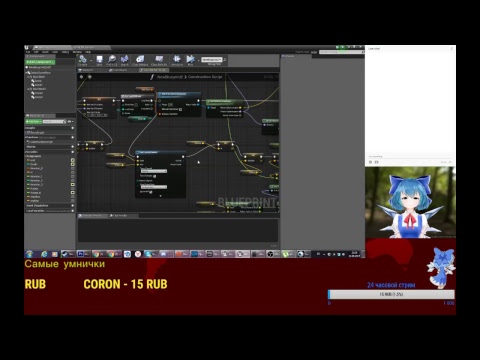Open Class Settings from the toolbar

pyautogui.click(x=140, y=60)
